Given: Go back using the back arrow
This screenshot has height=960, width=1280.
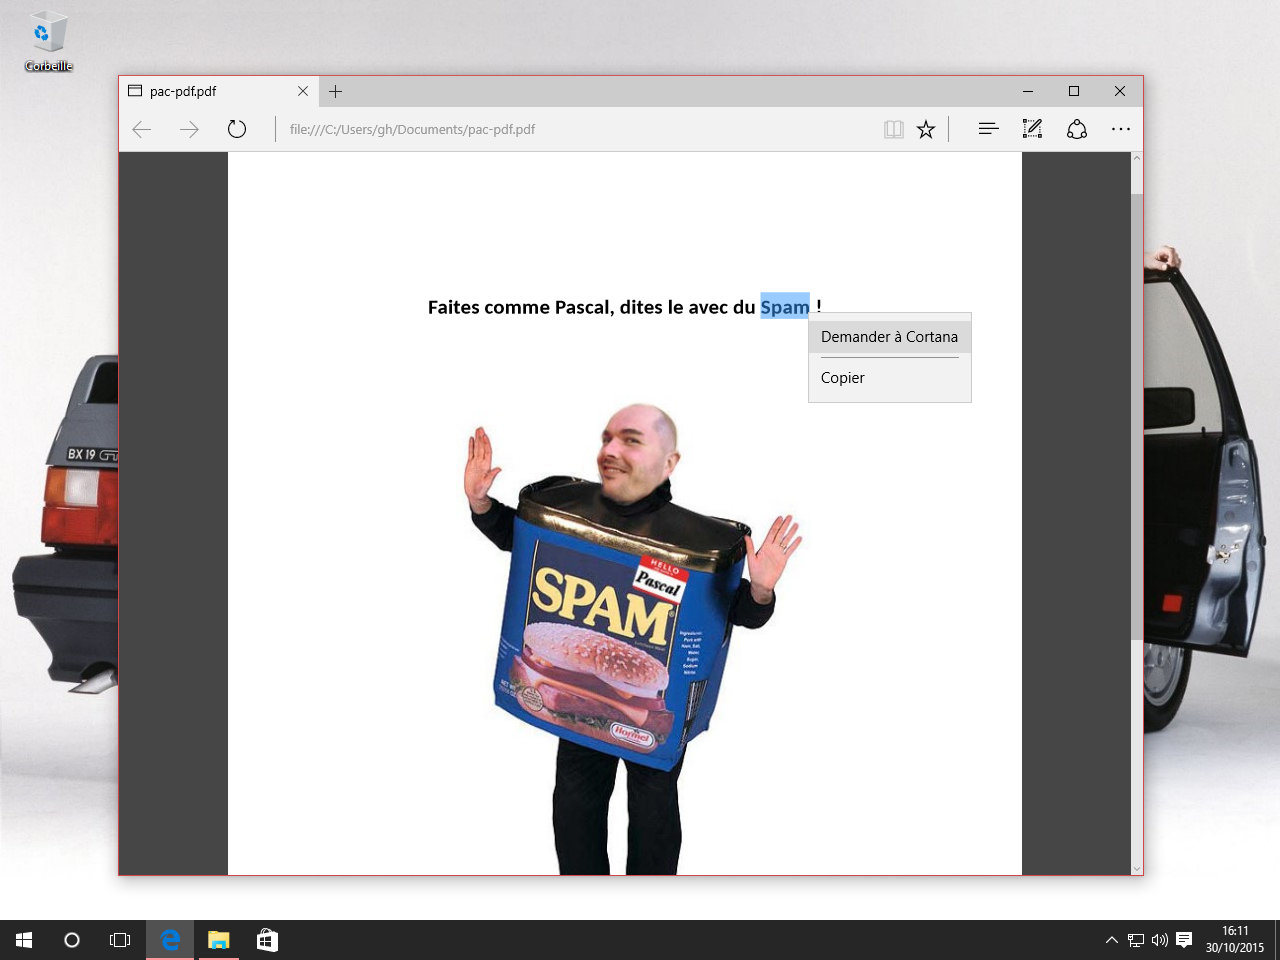Looking at the screenshot, I should [x=142, y=129].
